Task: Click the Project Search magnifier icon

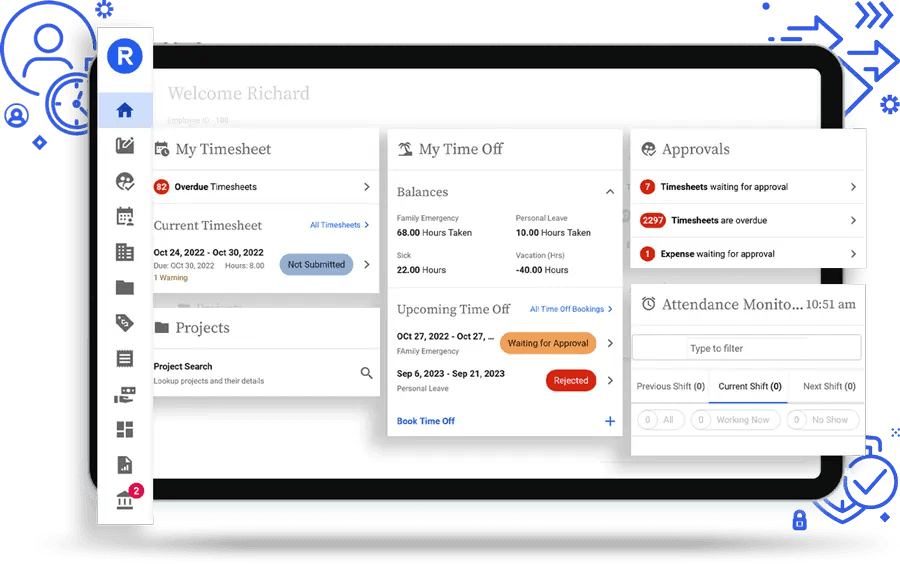Action: tap(366, 373)
